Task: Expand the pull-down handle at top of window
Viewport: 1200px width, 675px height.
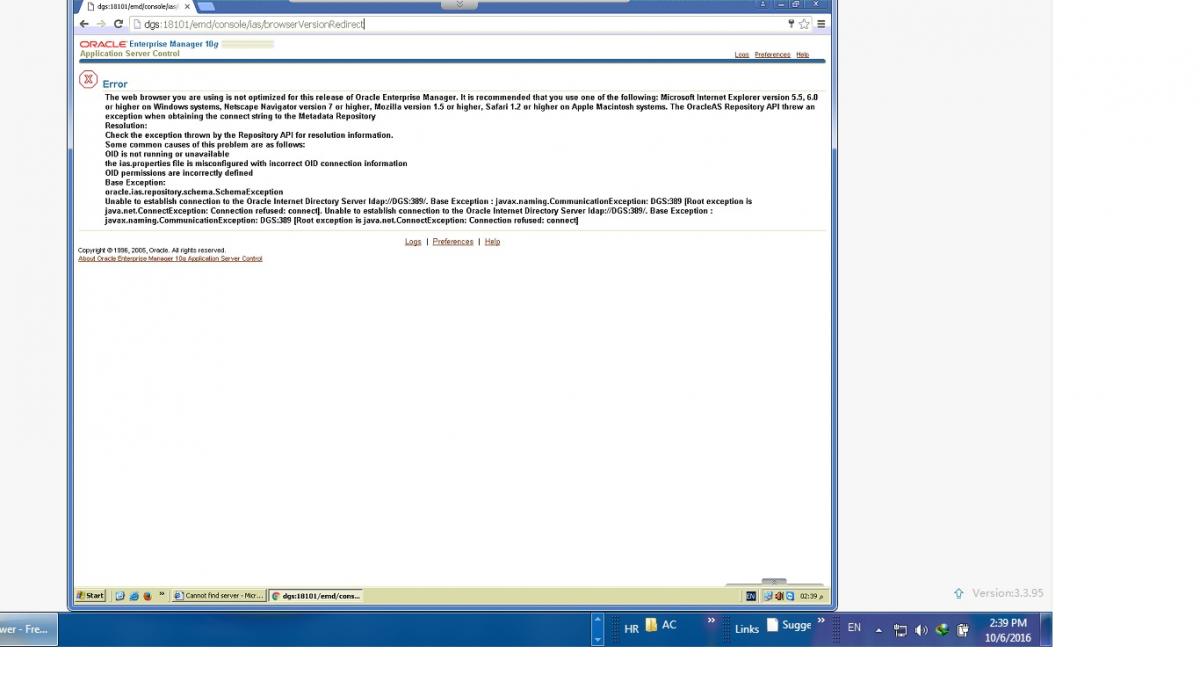Action: coord(459,4)
